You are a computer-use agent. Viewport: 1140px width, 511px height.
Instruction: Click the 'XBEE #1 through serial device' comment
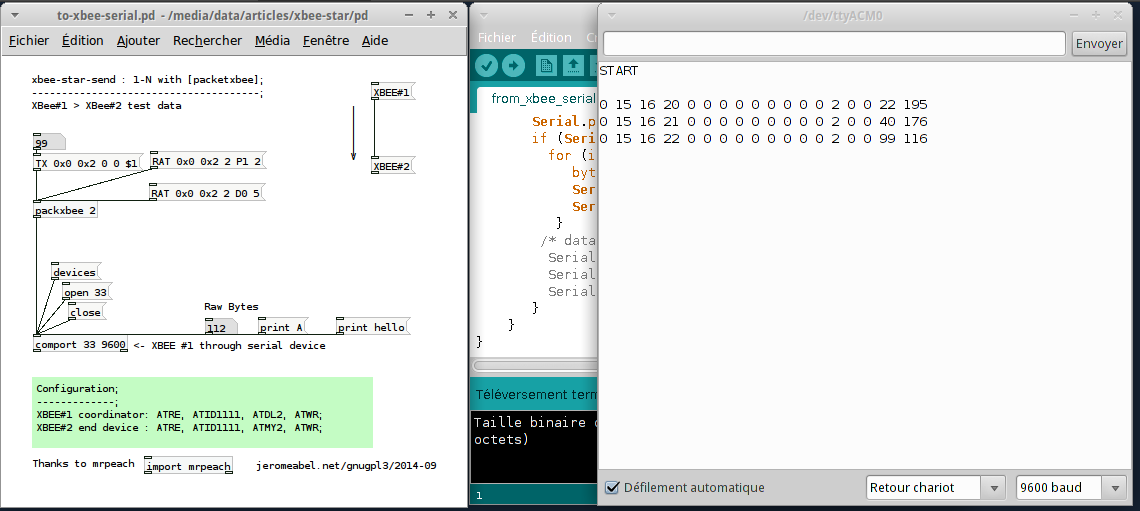click(238, 345)
